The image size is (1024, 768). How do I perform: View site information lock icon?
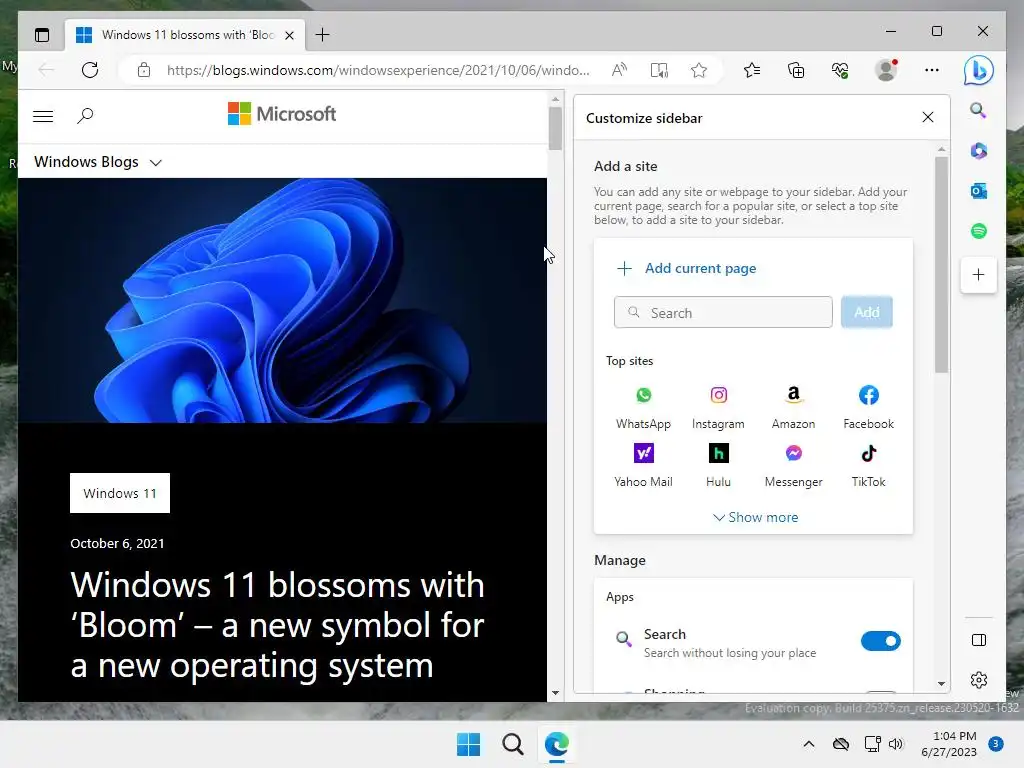click(144, 70)
